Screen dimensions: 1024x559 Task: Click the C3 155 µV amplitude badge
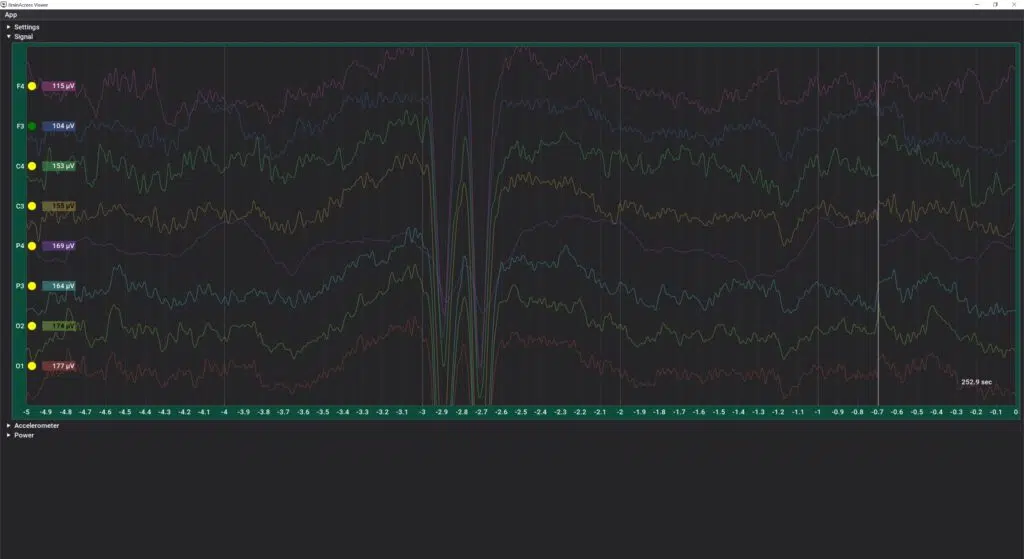59,206
